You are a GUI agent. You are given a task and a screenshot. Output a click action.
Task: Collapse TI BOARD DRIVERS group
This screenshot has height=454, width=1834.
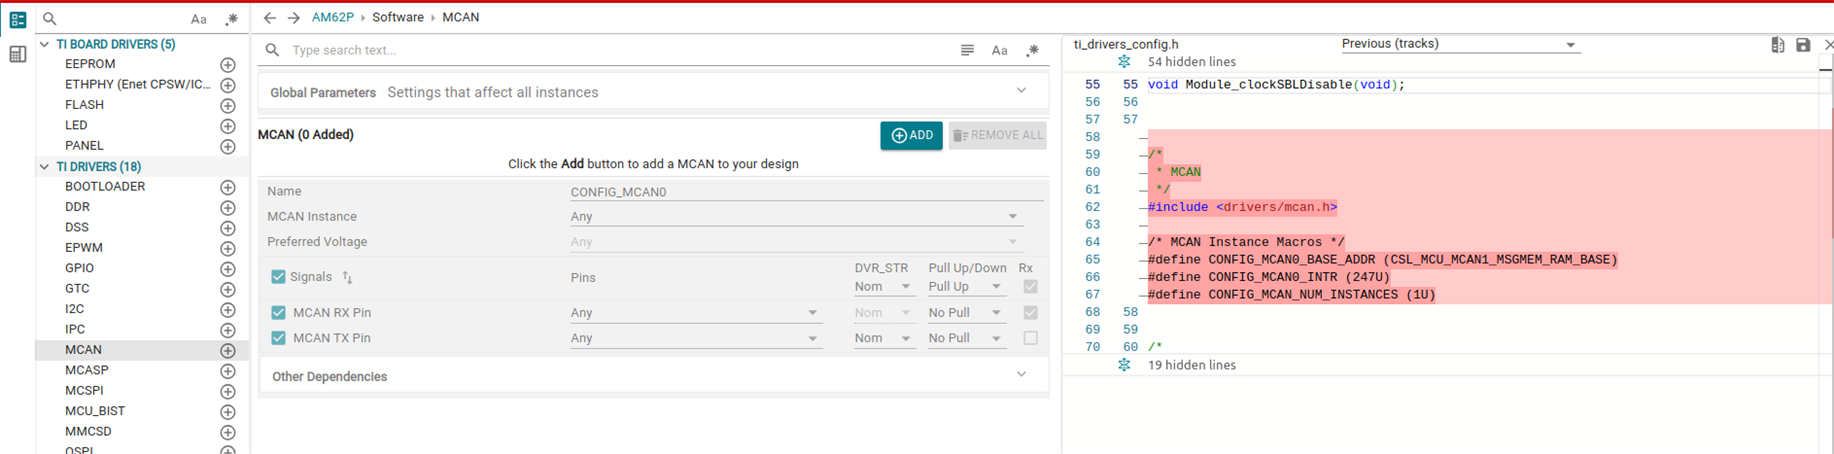point(44,45)
